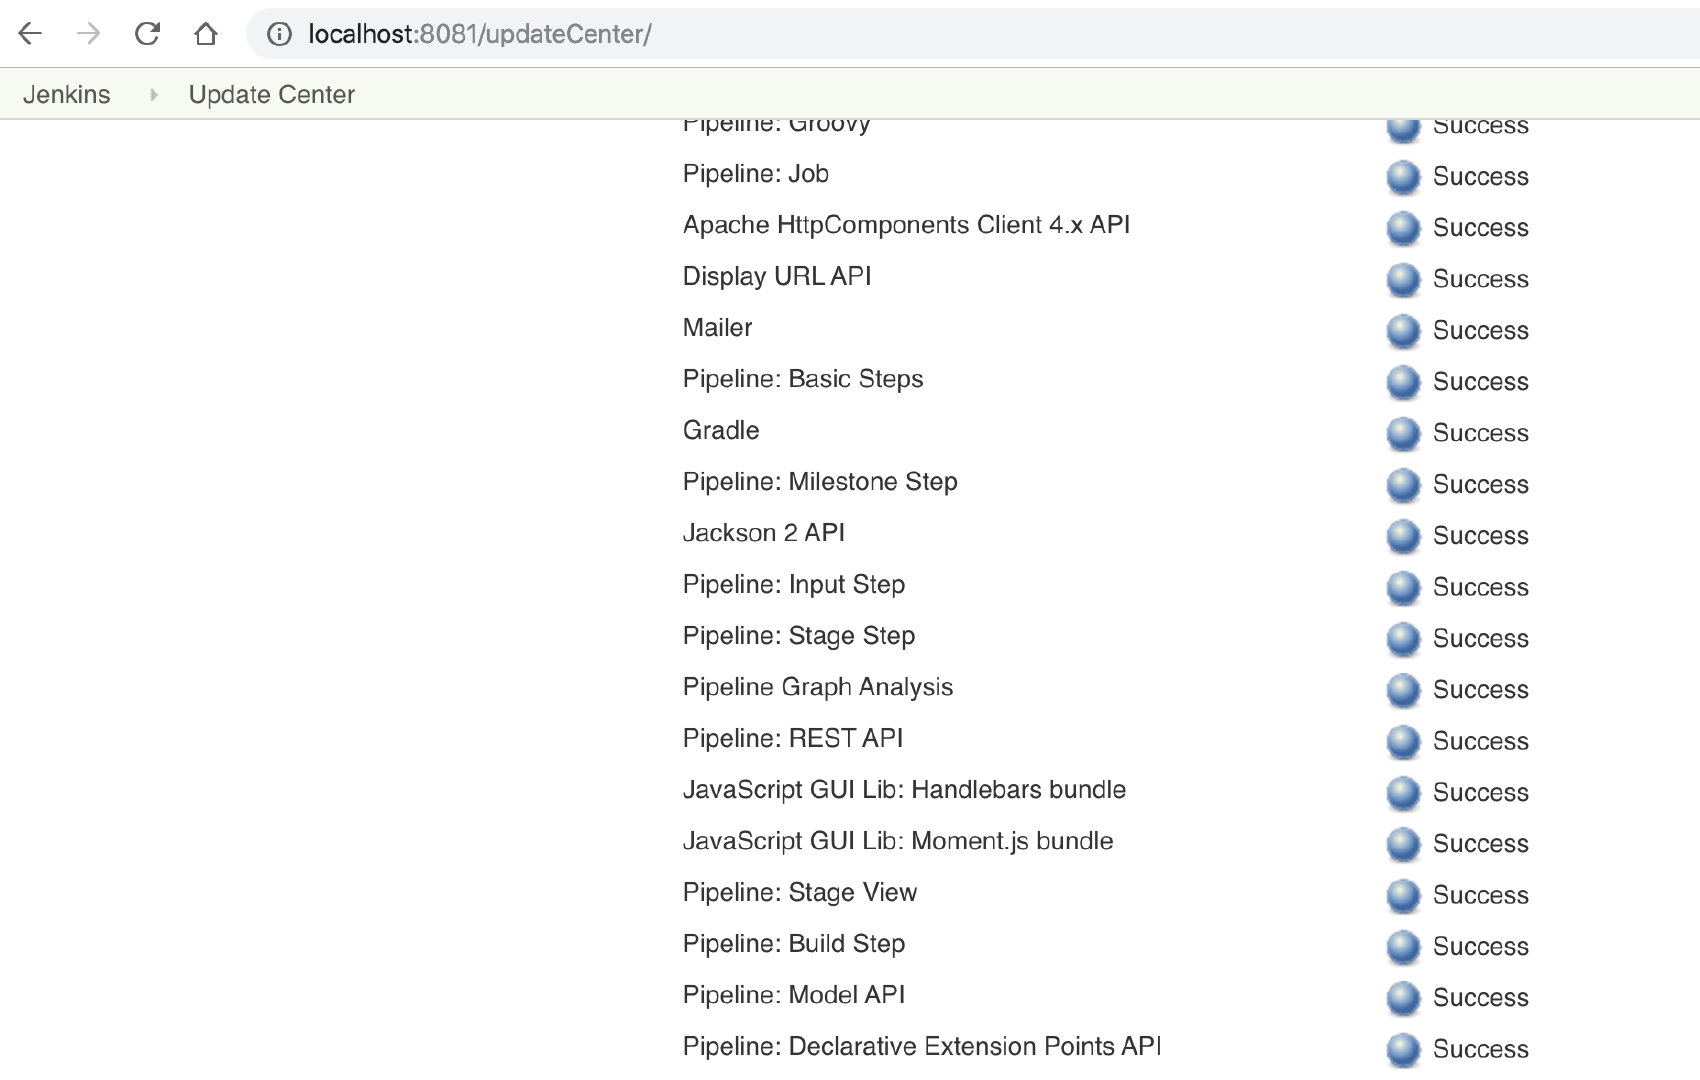Expand the chevron next to Jenkins breadcrumb
Image resolution: width=1700 pixels, height=1080 pixels.
tap(155, 94)
